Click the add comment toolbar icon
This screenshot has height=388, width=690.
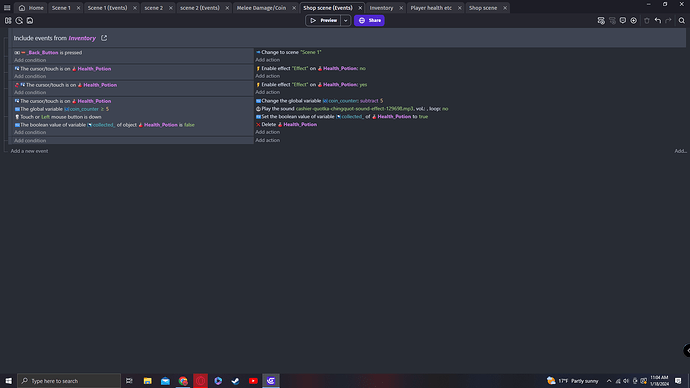click(x=623, y=20)
